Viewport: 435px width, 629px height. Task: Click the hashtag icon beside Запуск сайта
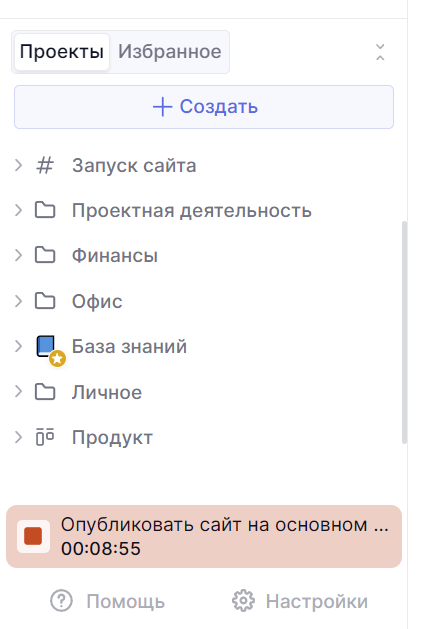45,165
